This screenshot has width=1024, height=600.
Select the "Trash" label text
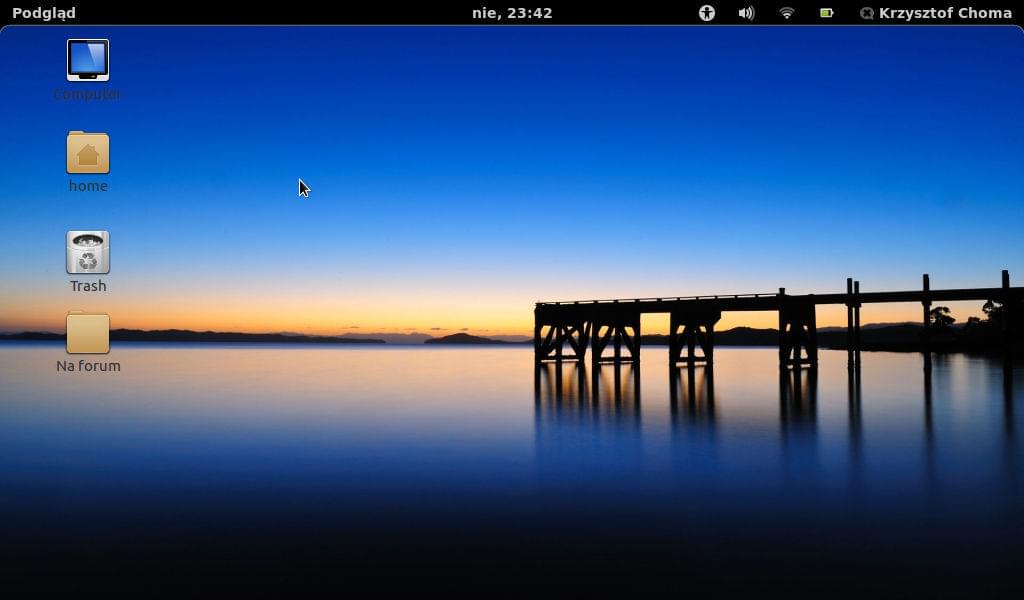coord(88,286)
